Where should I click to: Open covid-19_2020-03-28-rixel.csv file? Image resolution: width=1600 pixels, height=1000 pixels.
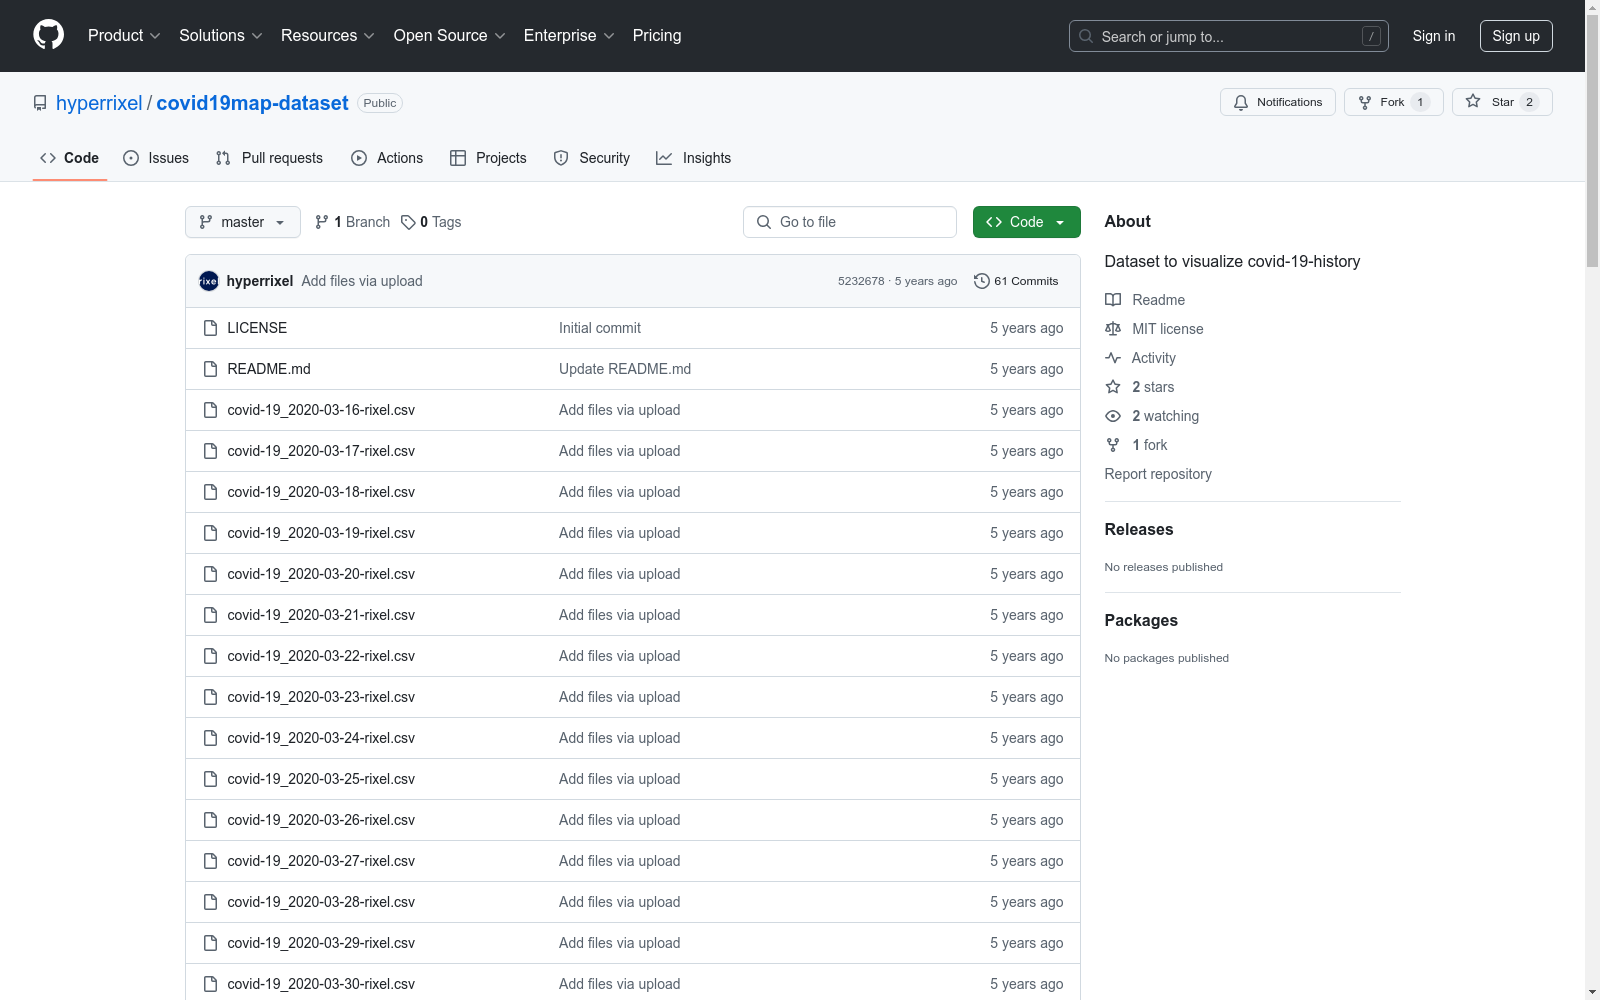tap(321, 902)
